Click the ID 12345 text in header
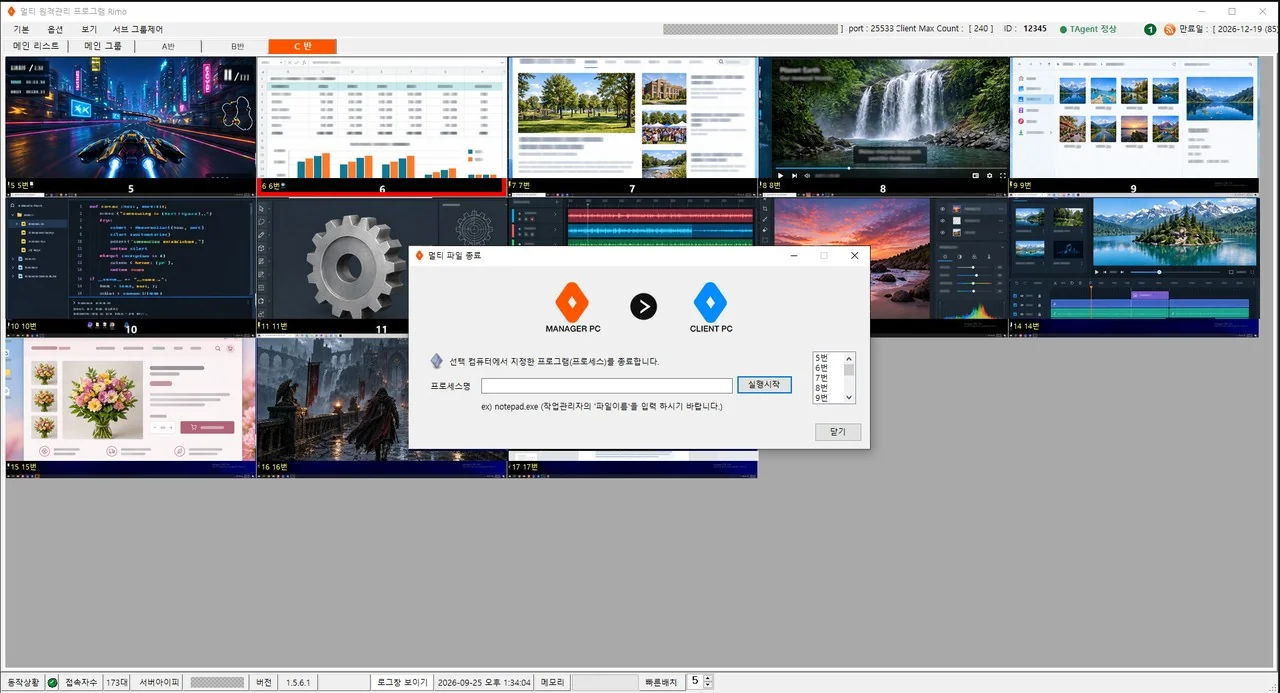1280x693 pixels. 1024,29
